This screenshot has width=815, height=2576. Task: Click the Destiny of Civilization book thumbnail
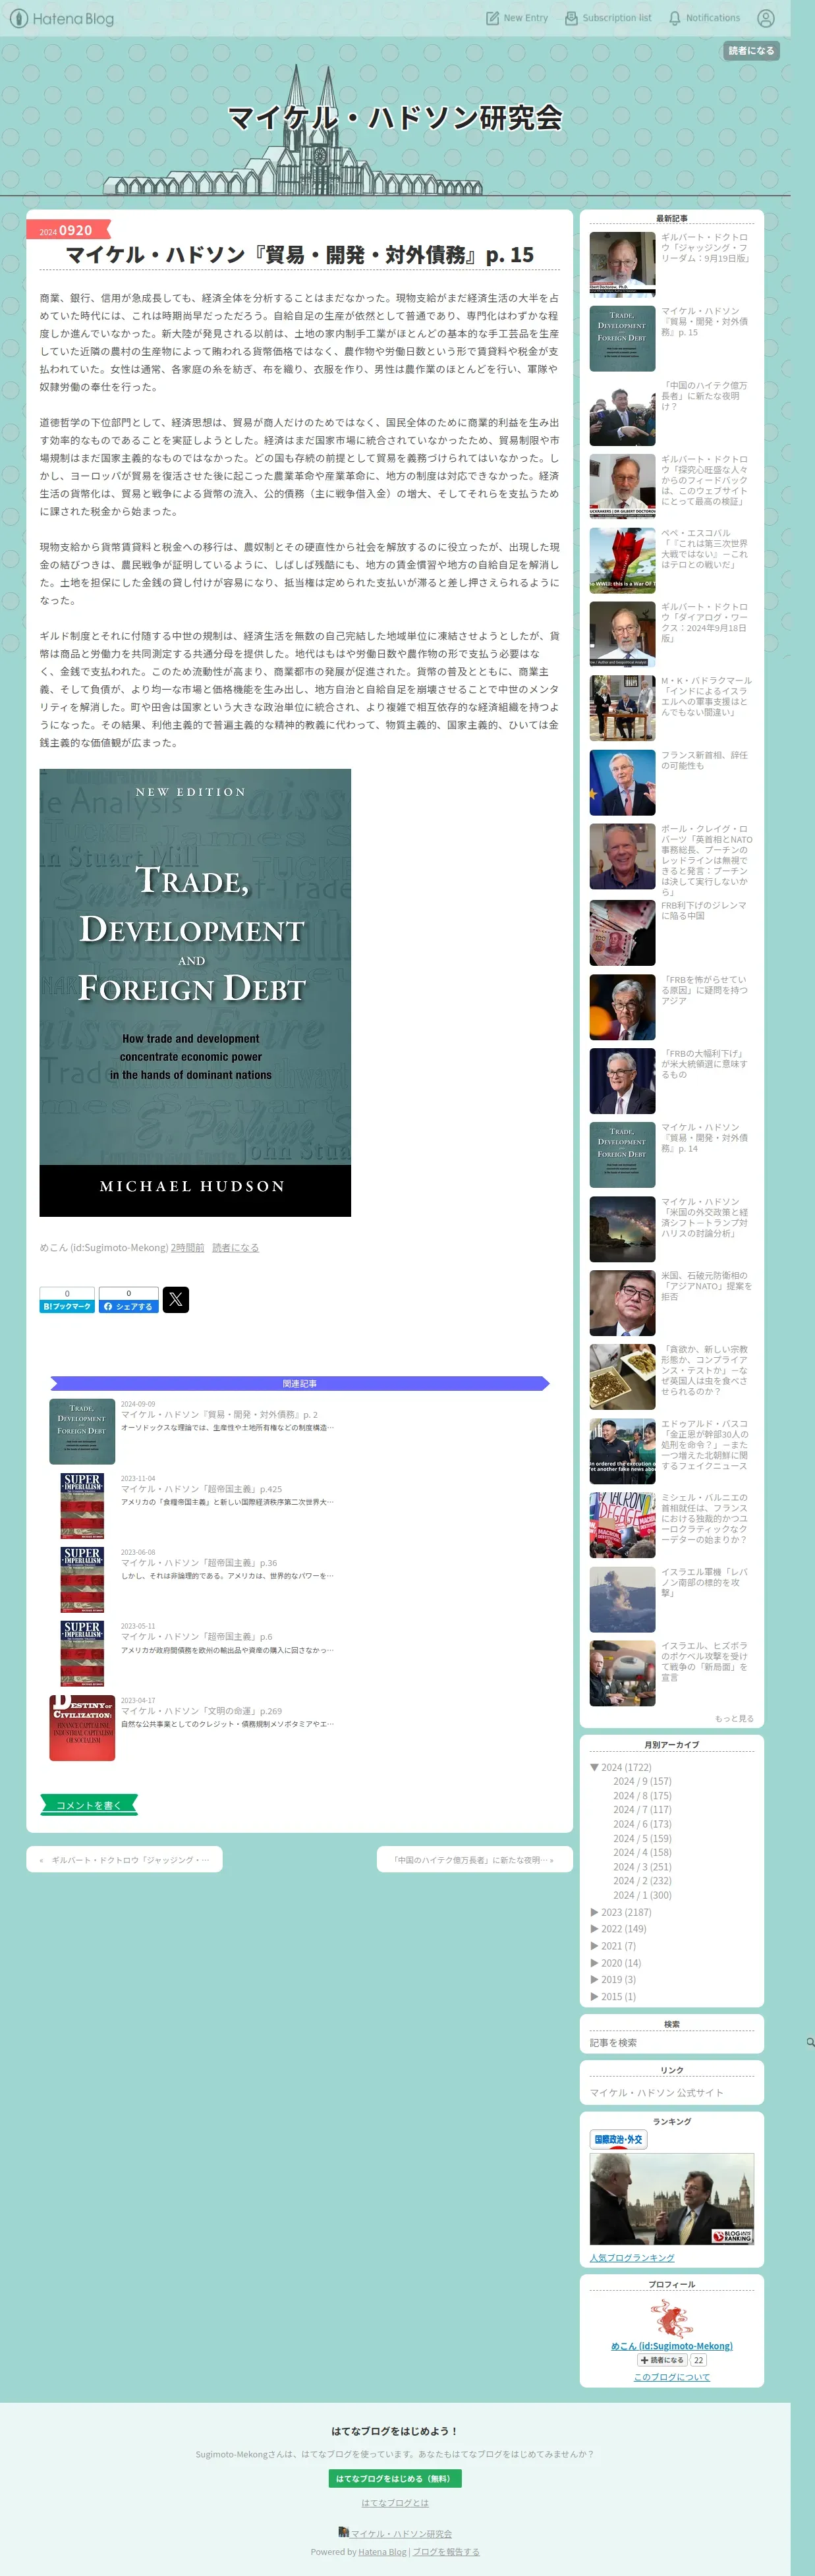click(82, 1728)
